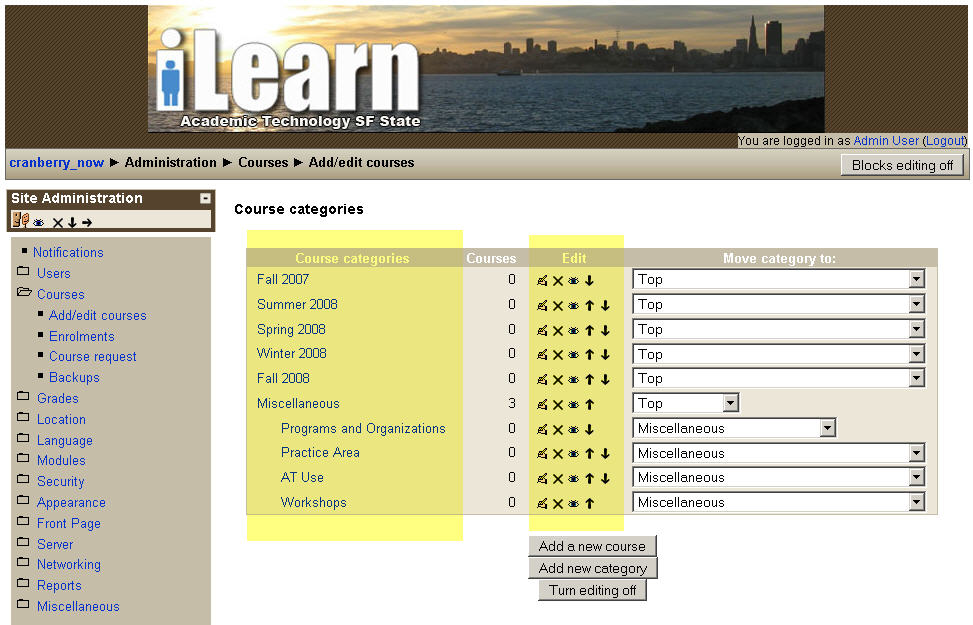This screenshot has height=625, width=973.
Task: Move Miscellaneous category up
Action: (x=590, y=405)
